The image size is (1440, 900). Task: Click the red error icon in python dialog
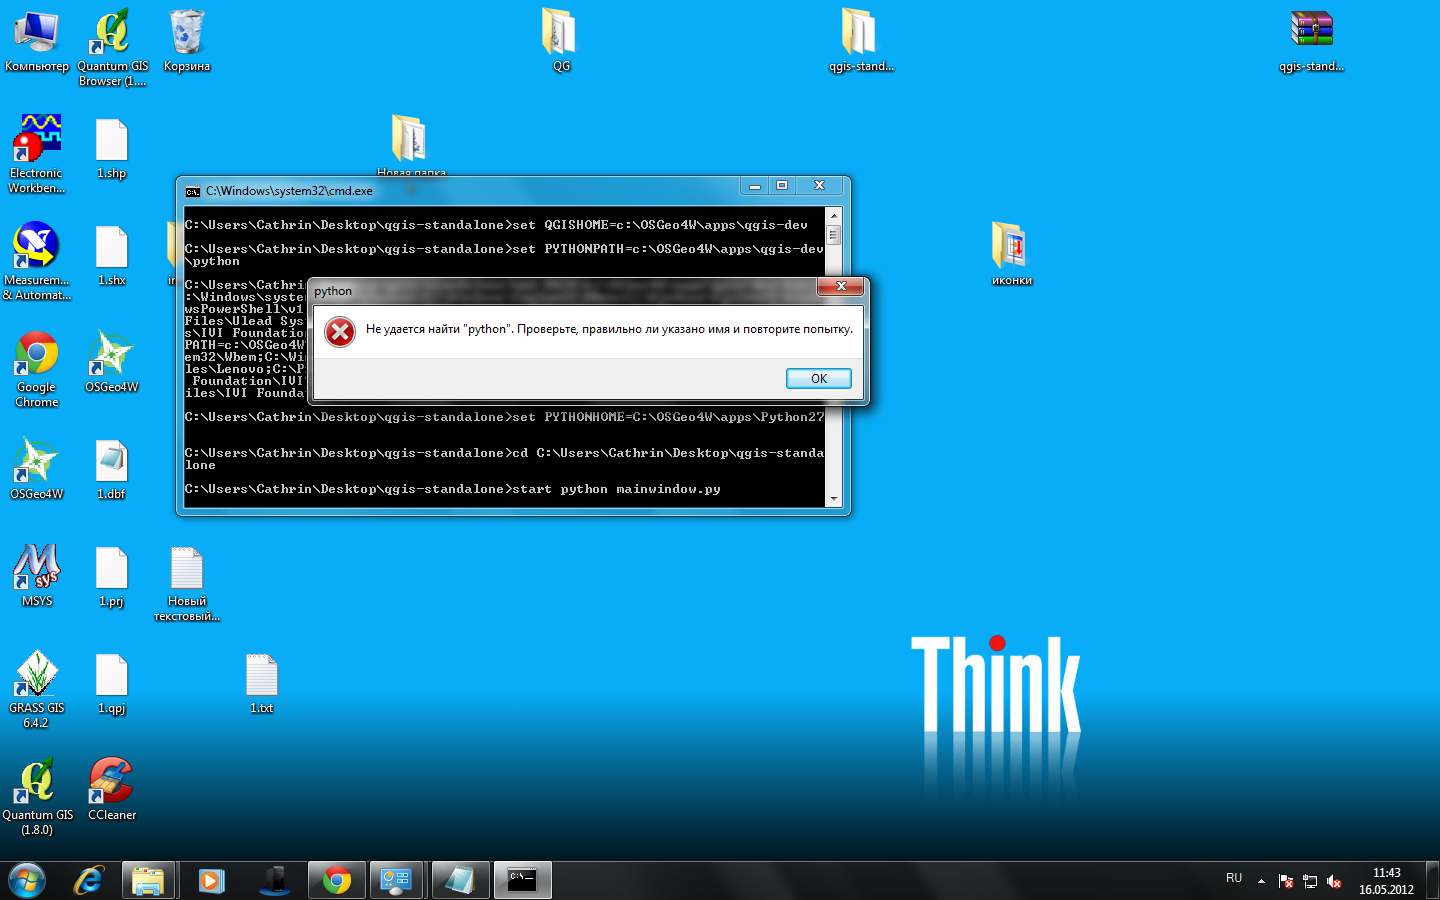tap(340, 331)
